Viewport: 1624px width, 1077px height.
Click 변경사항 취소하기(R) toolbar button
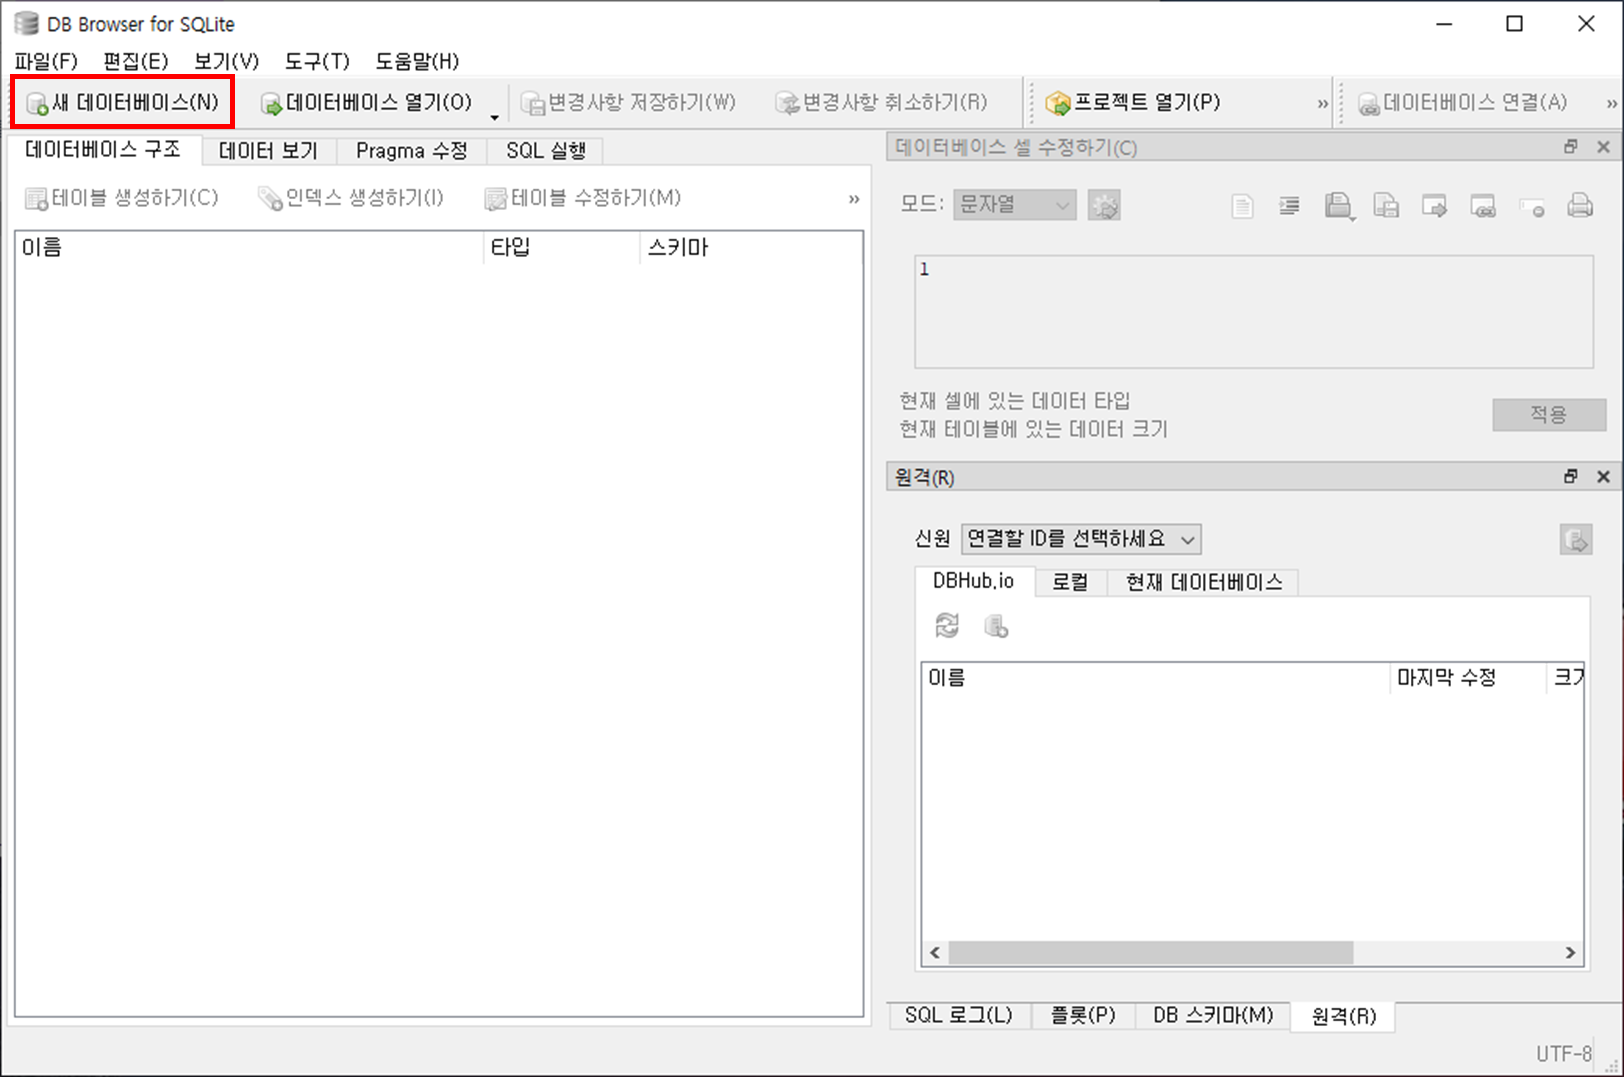coord(882,102)
